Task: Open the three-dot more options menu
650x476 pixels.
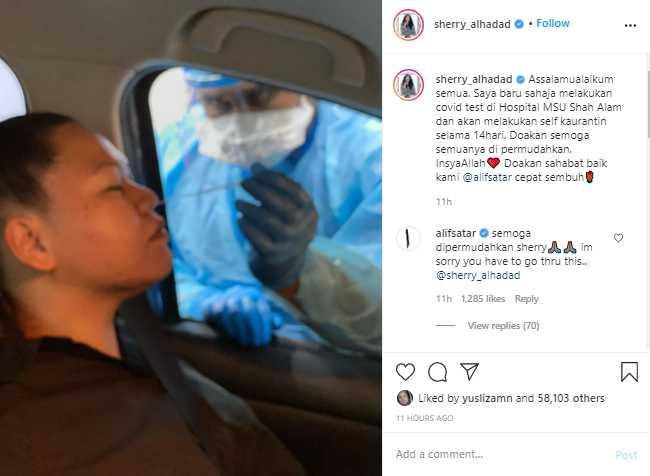Action: tap(630, 26)
